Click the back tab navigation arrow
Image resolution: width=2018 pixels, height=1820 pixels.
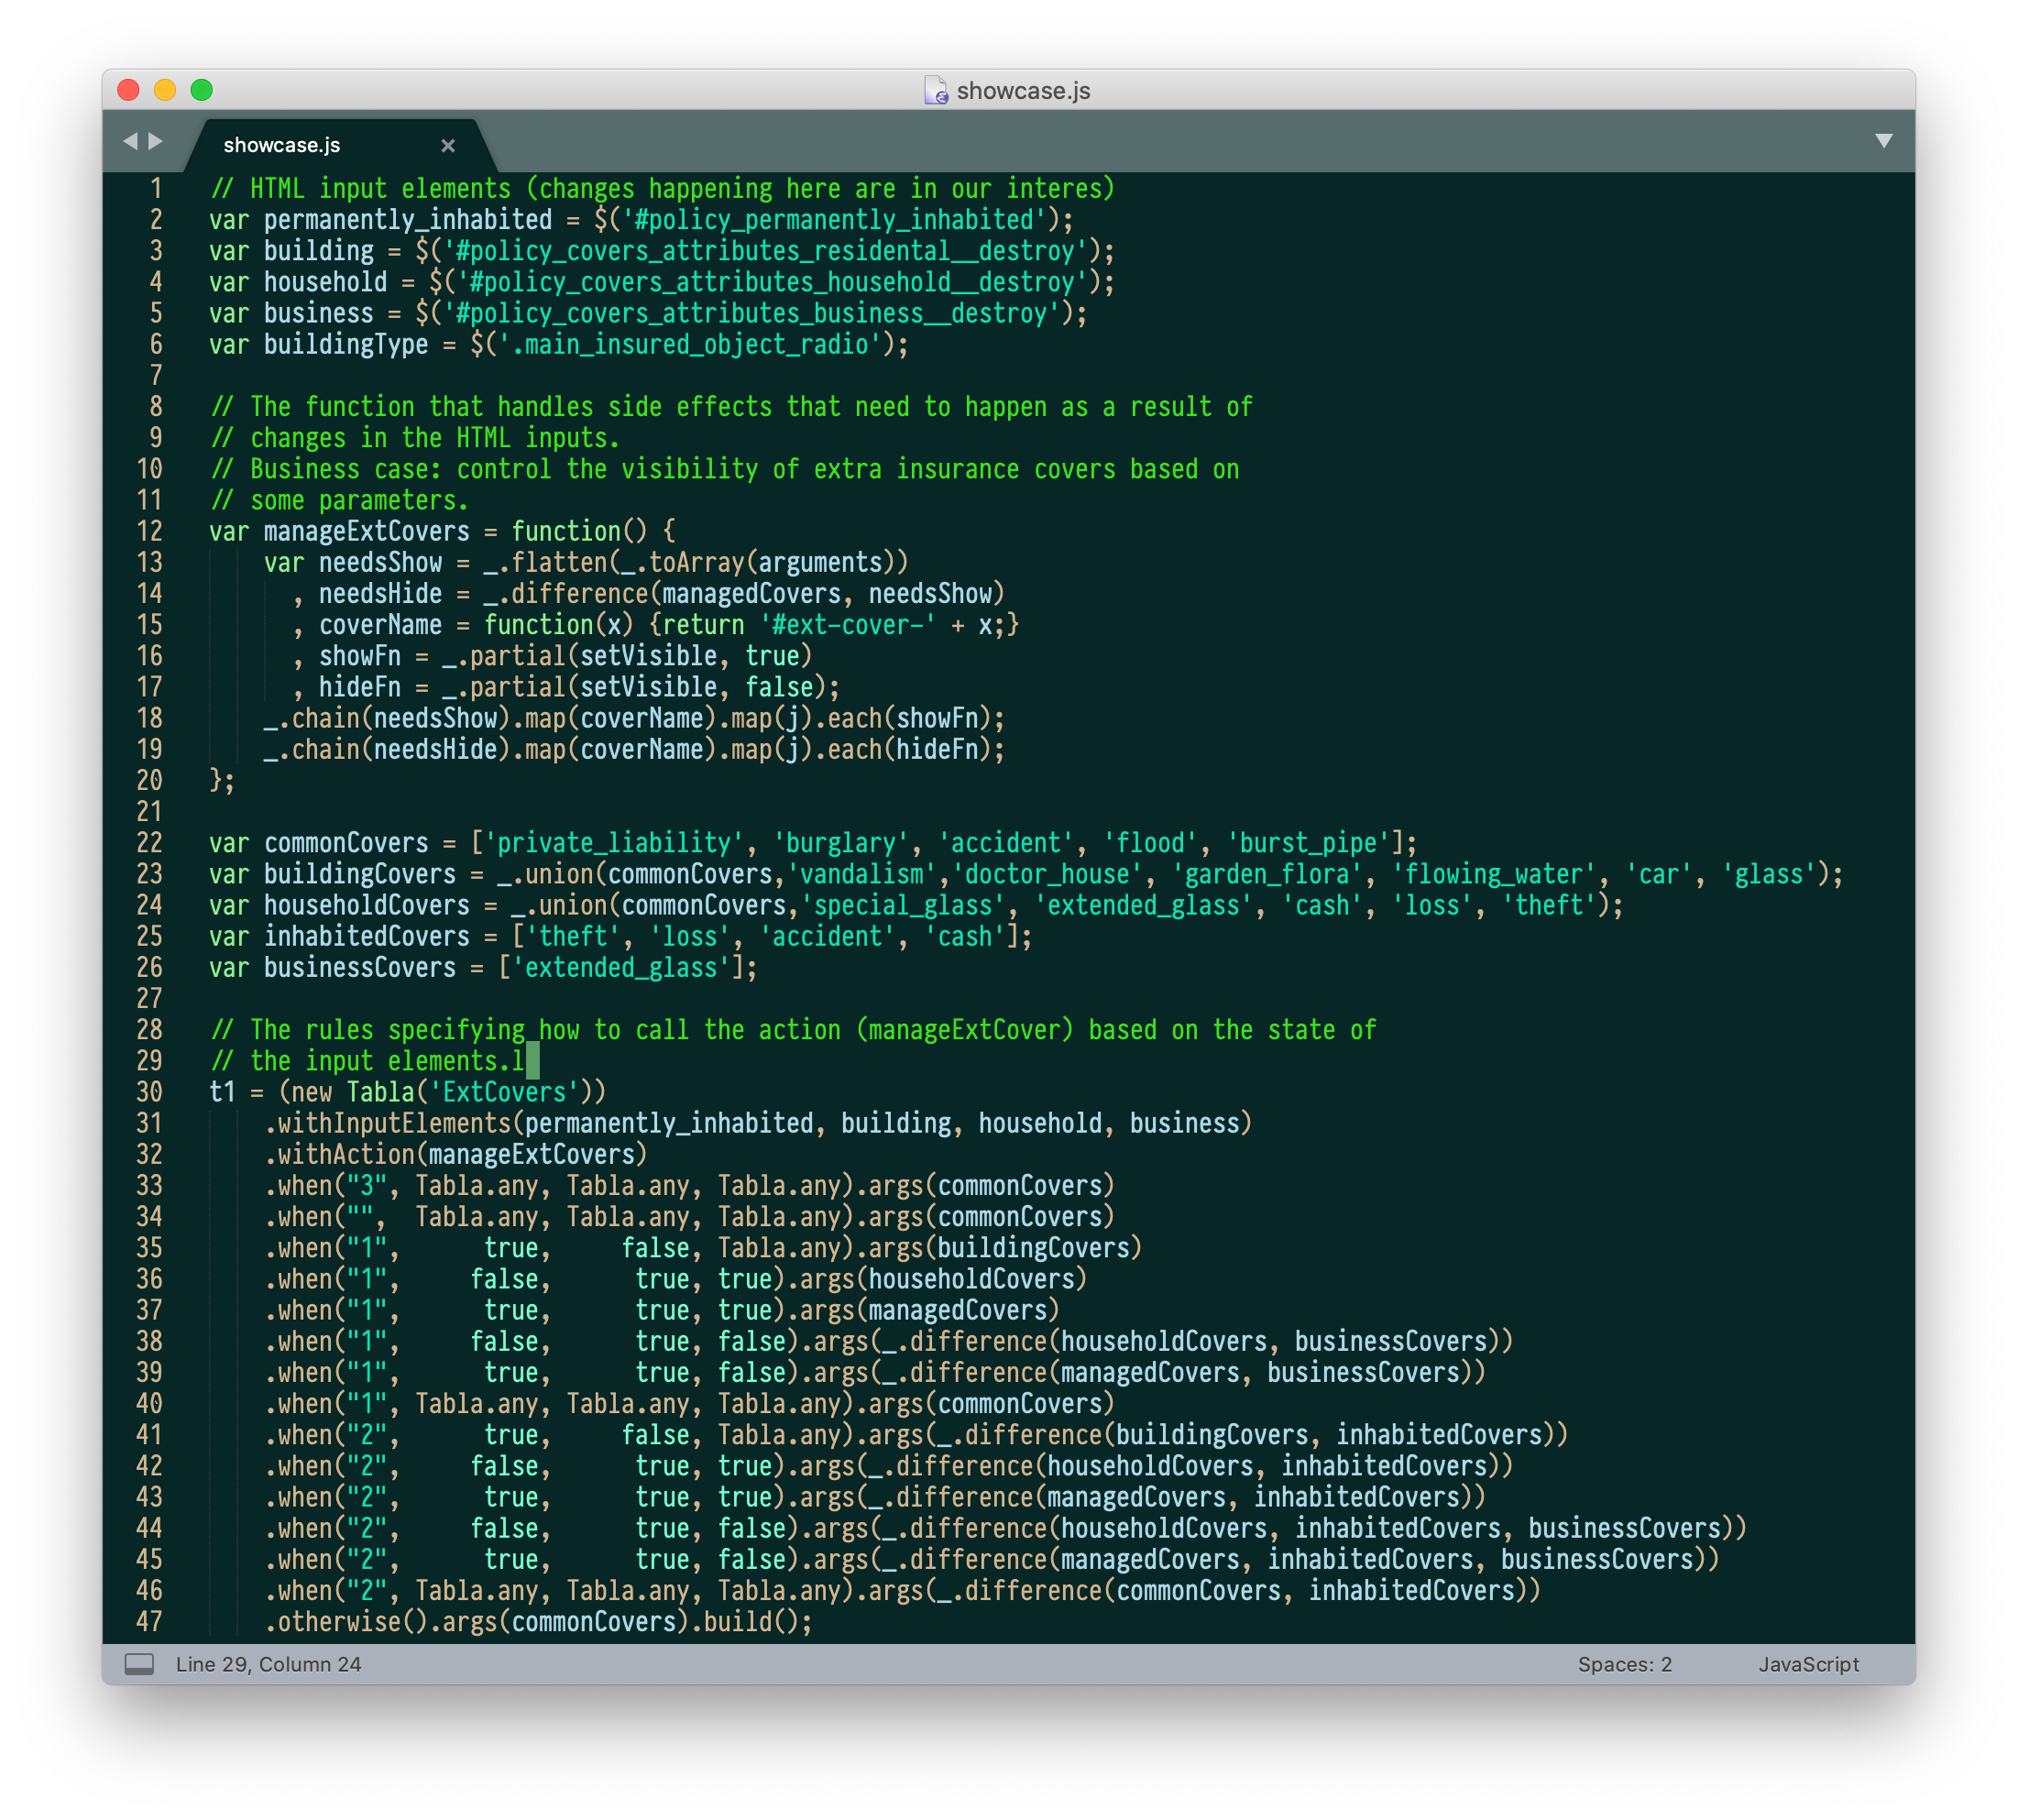(130, 141)
